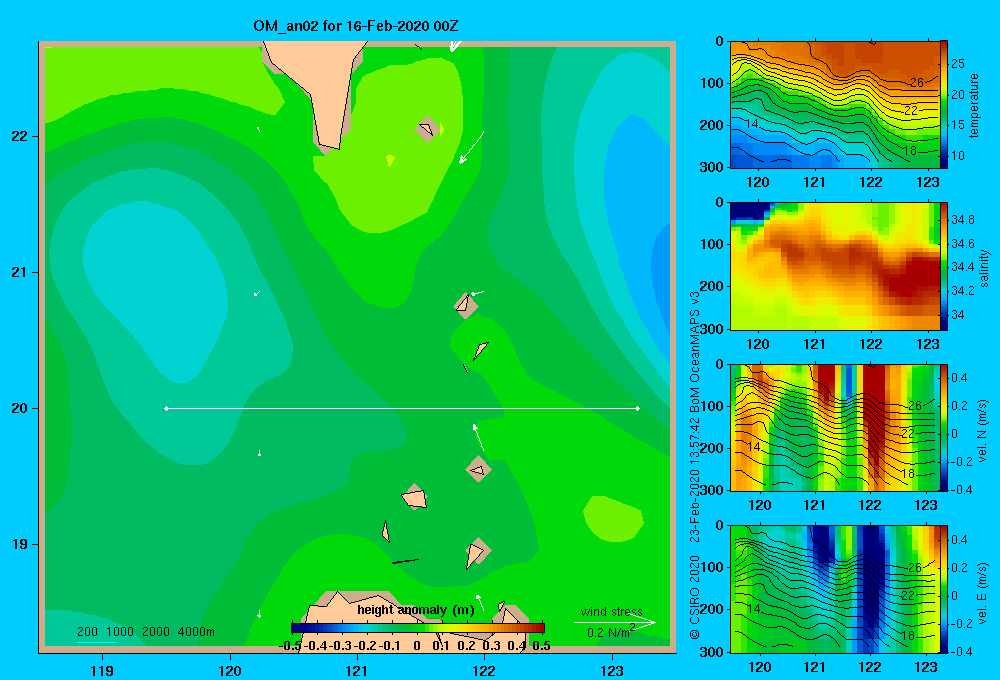Image resolution: width=1000 pixels, height=680 pixels.
Task: Click contour label 14 in temperature panel
Action: tap(752, 124)
